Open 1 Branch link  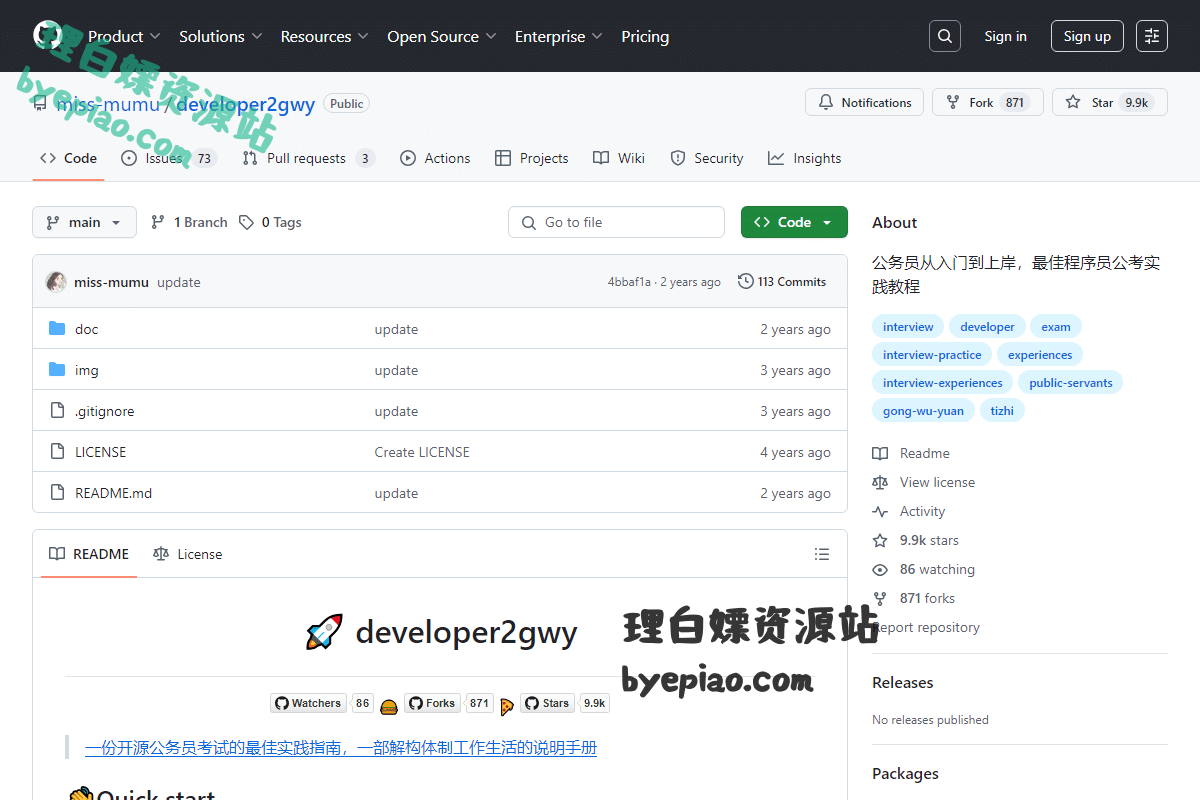[189, 222]
